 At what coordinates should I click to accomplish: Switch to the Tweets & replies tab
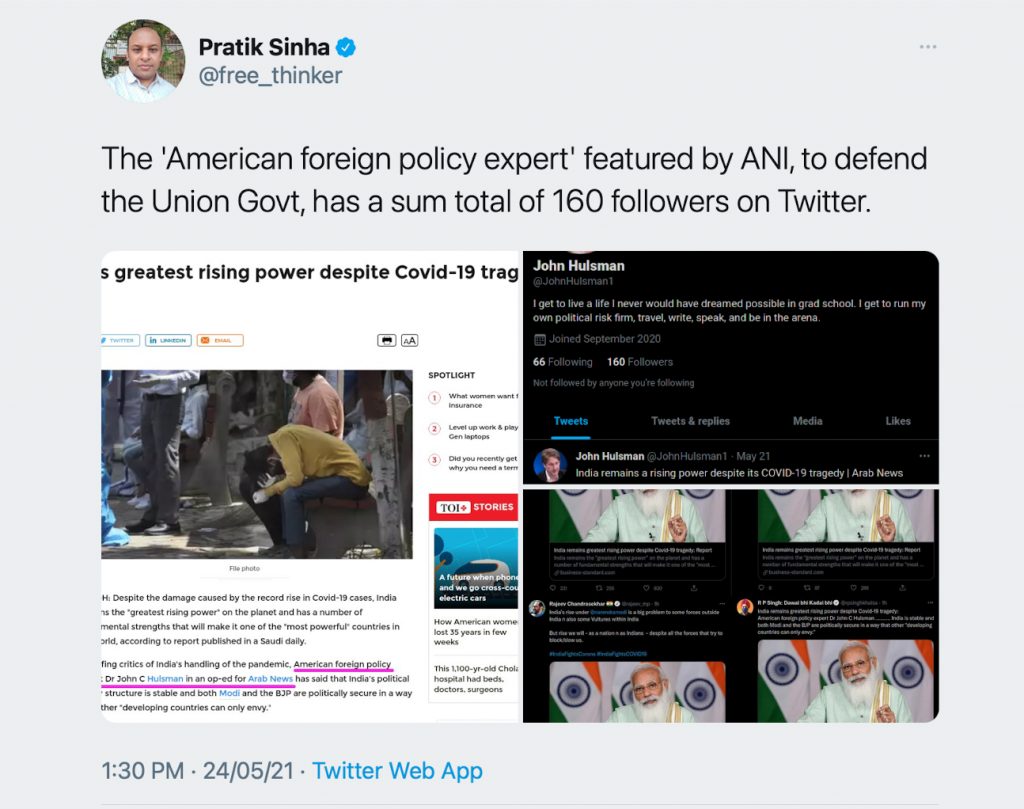(690, 421)
